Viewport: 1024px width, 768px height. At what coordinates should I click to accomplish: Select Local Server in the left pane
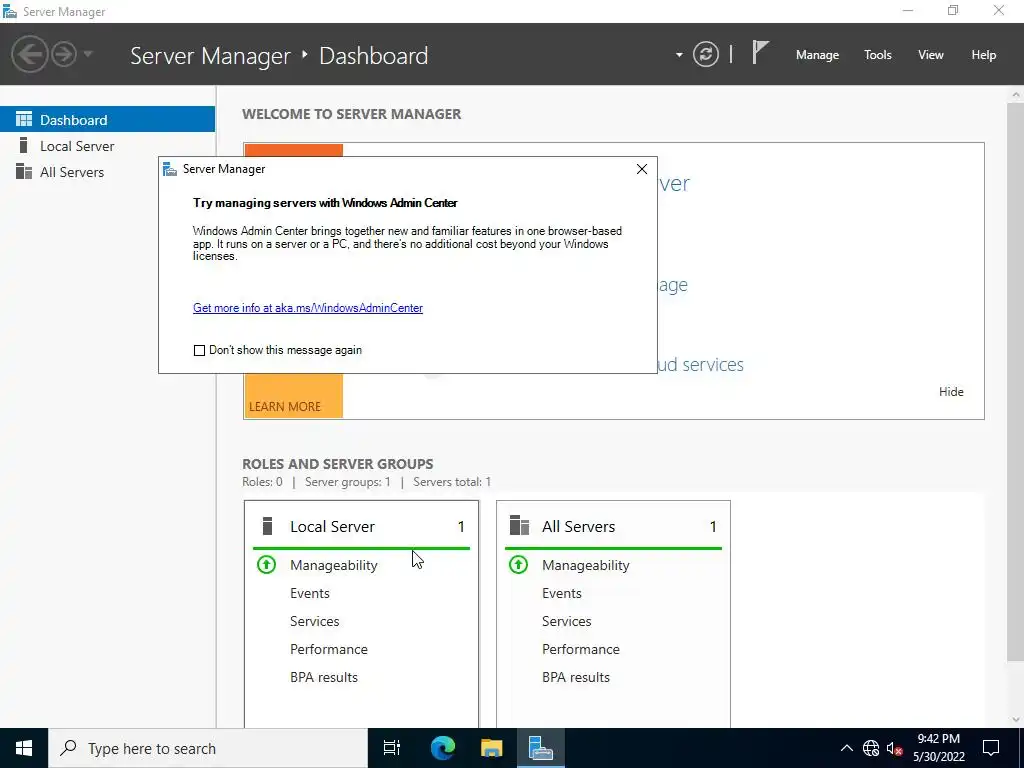coord(108,146)
